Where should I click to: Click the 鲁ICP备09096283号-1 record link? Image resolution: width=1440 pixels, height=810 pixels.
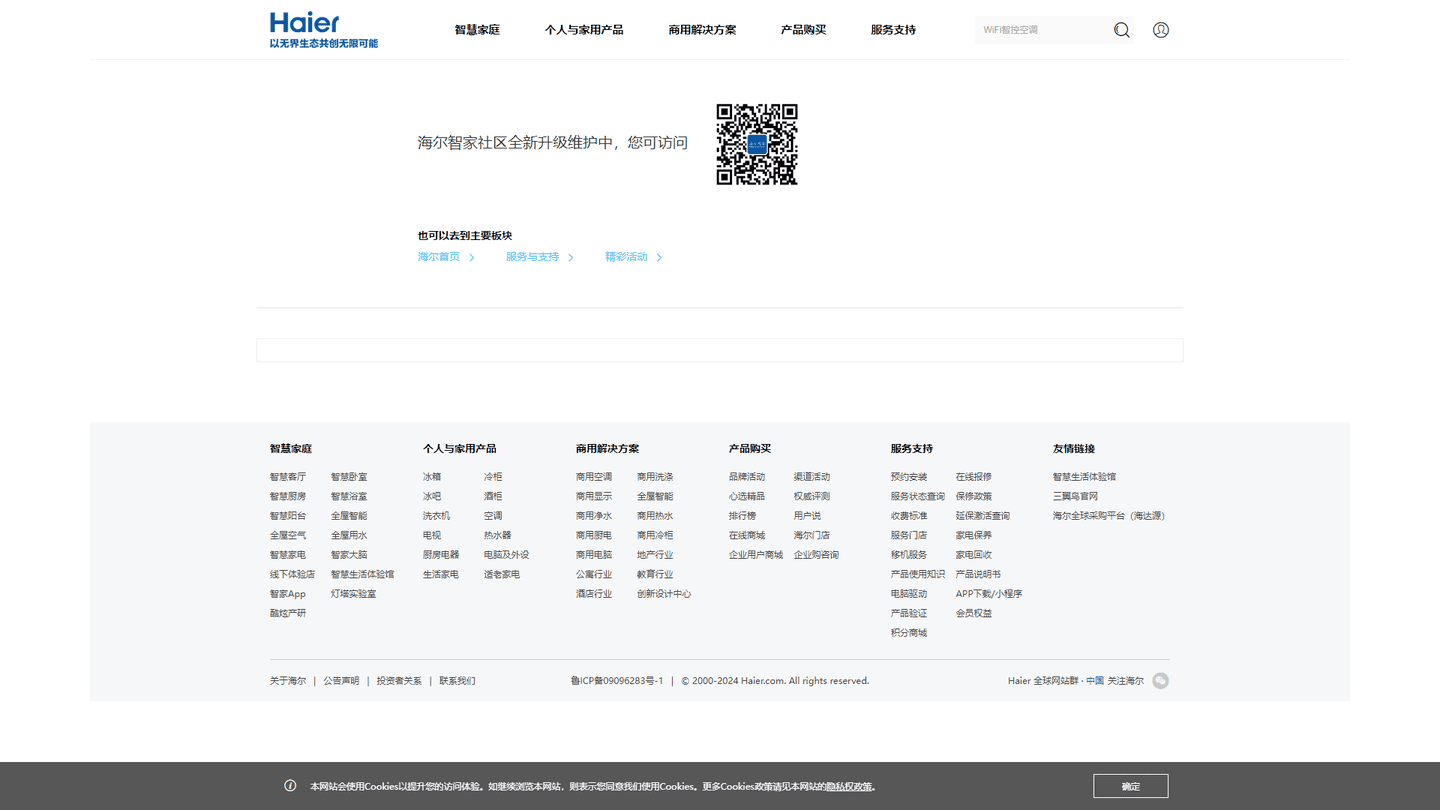(617, 681)
